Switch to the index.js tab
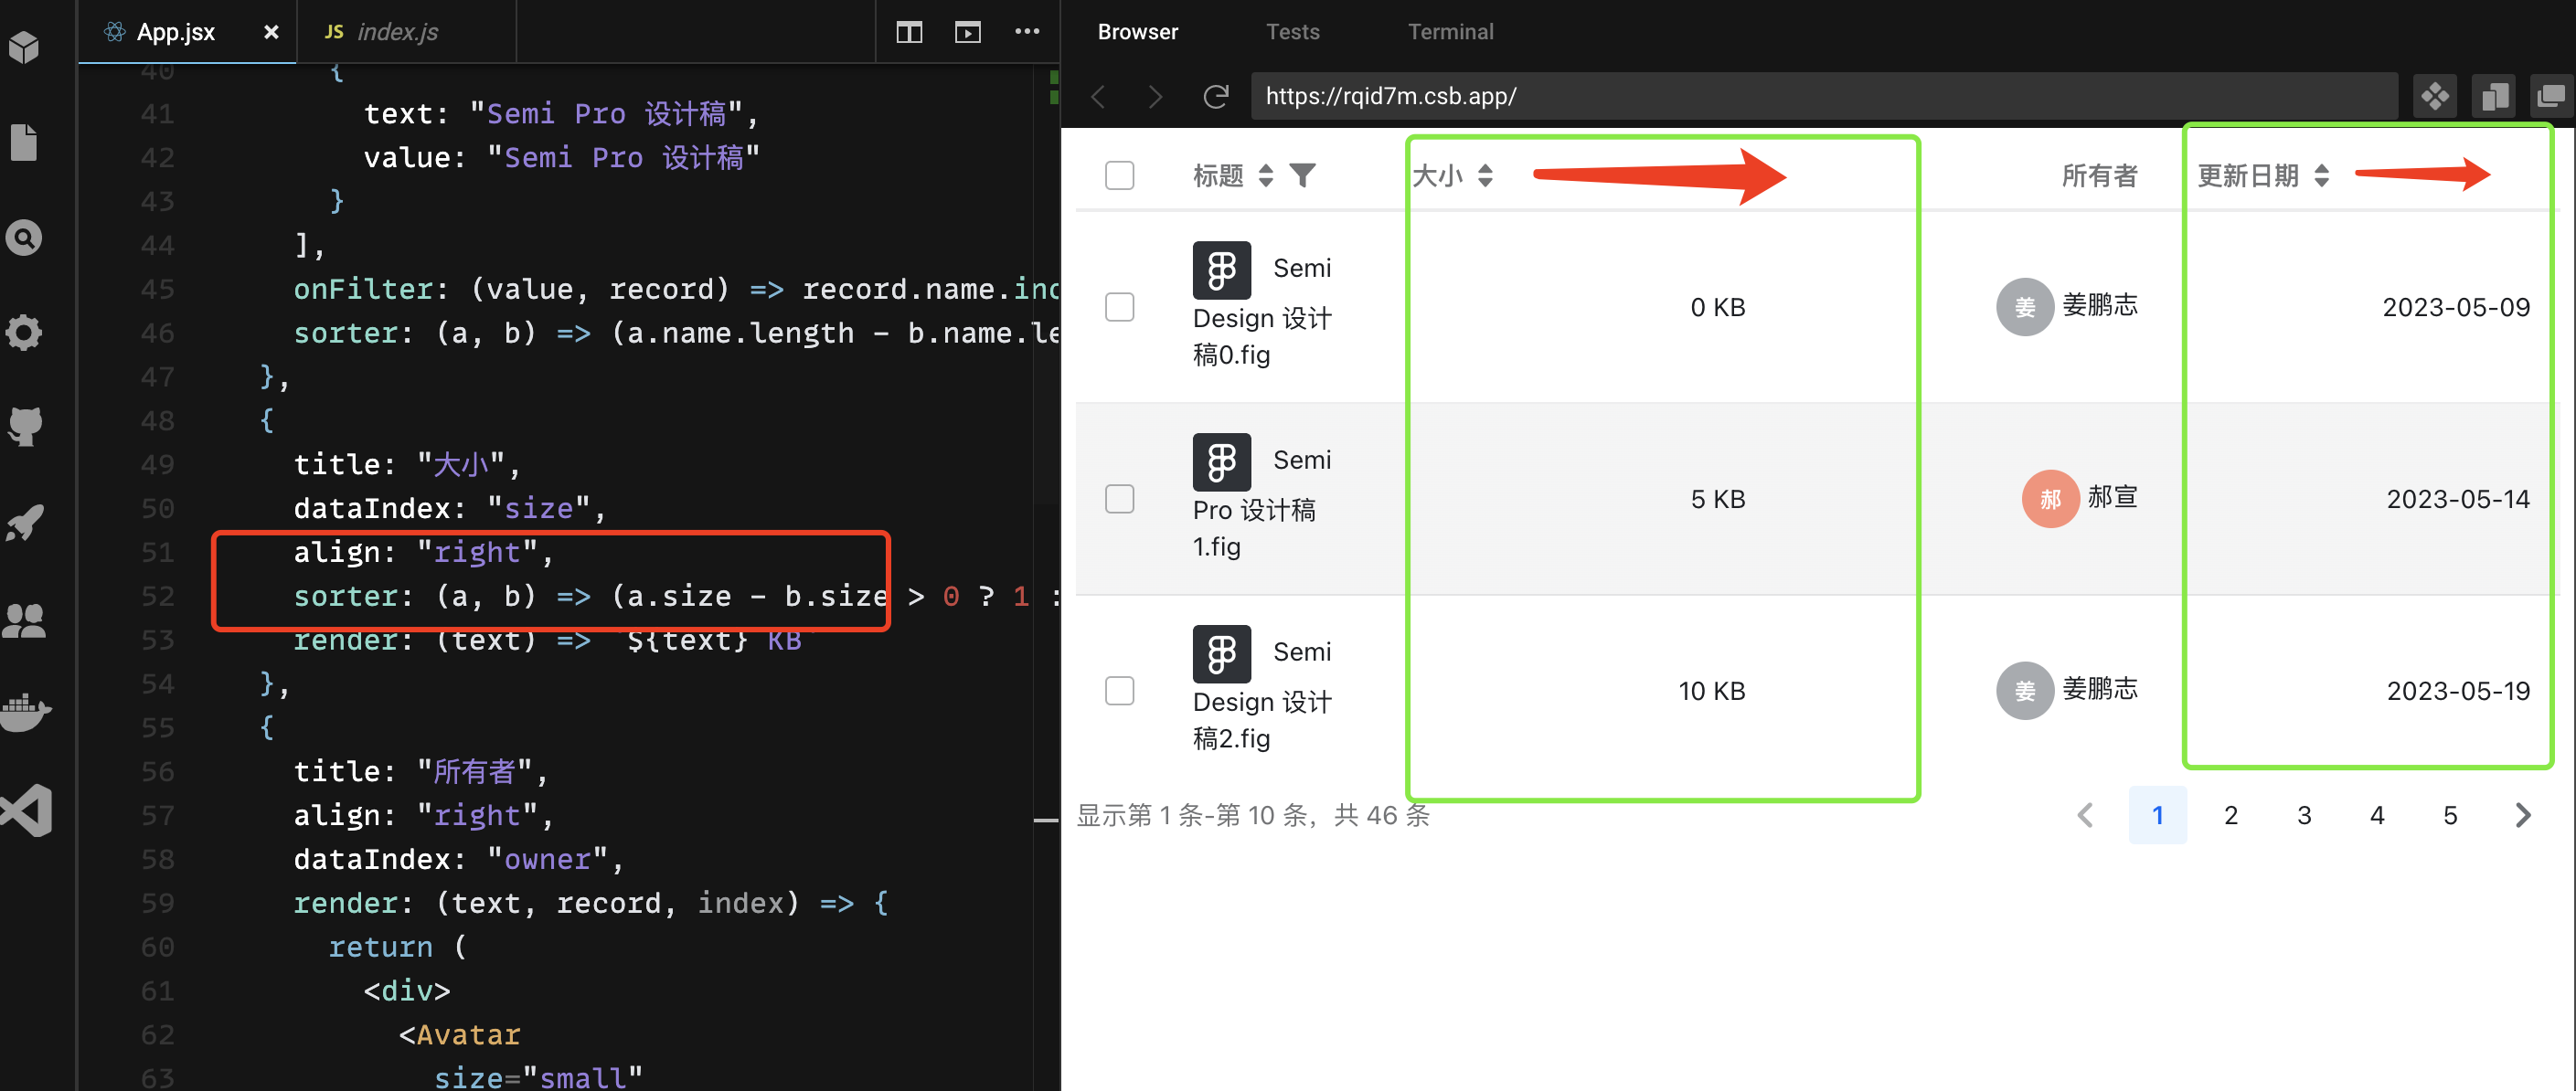This screenshot has width=2576, height=1091. [x=396, y=32]
